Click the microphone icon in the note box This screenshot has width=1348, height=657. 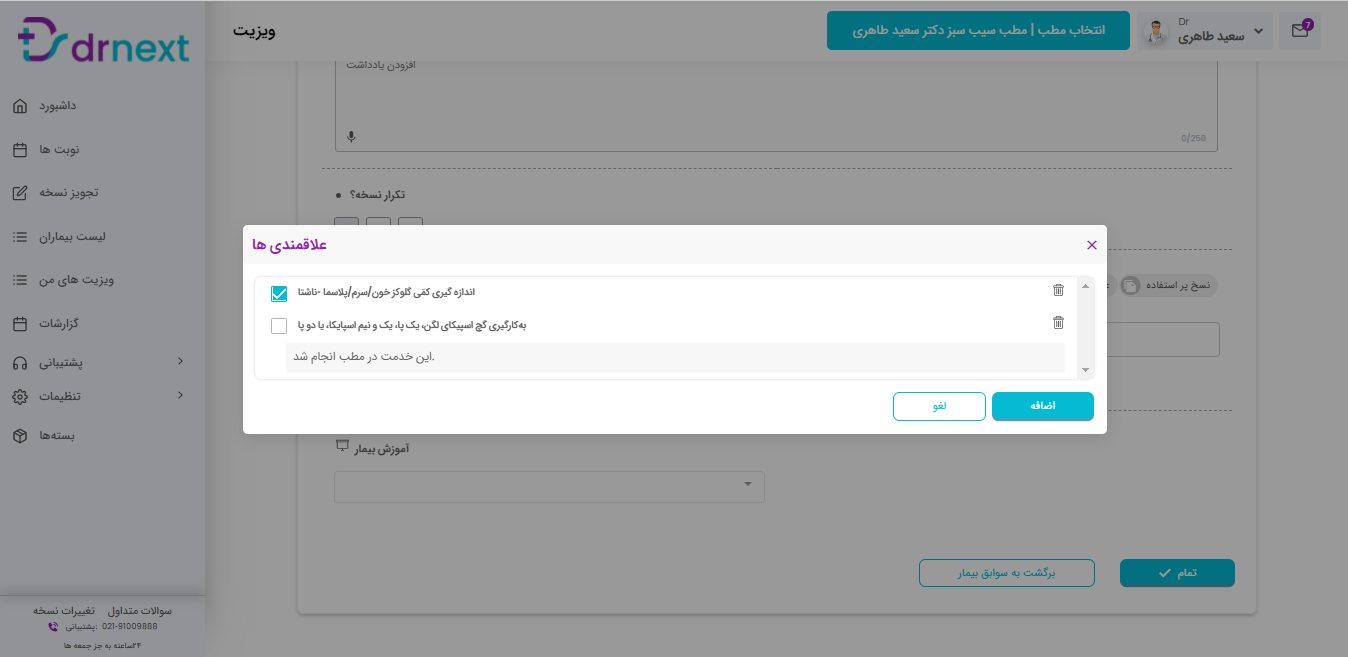pos(351,137)
